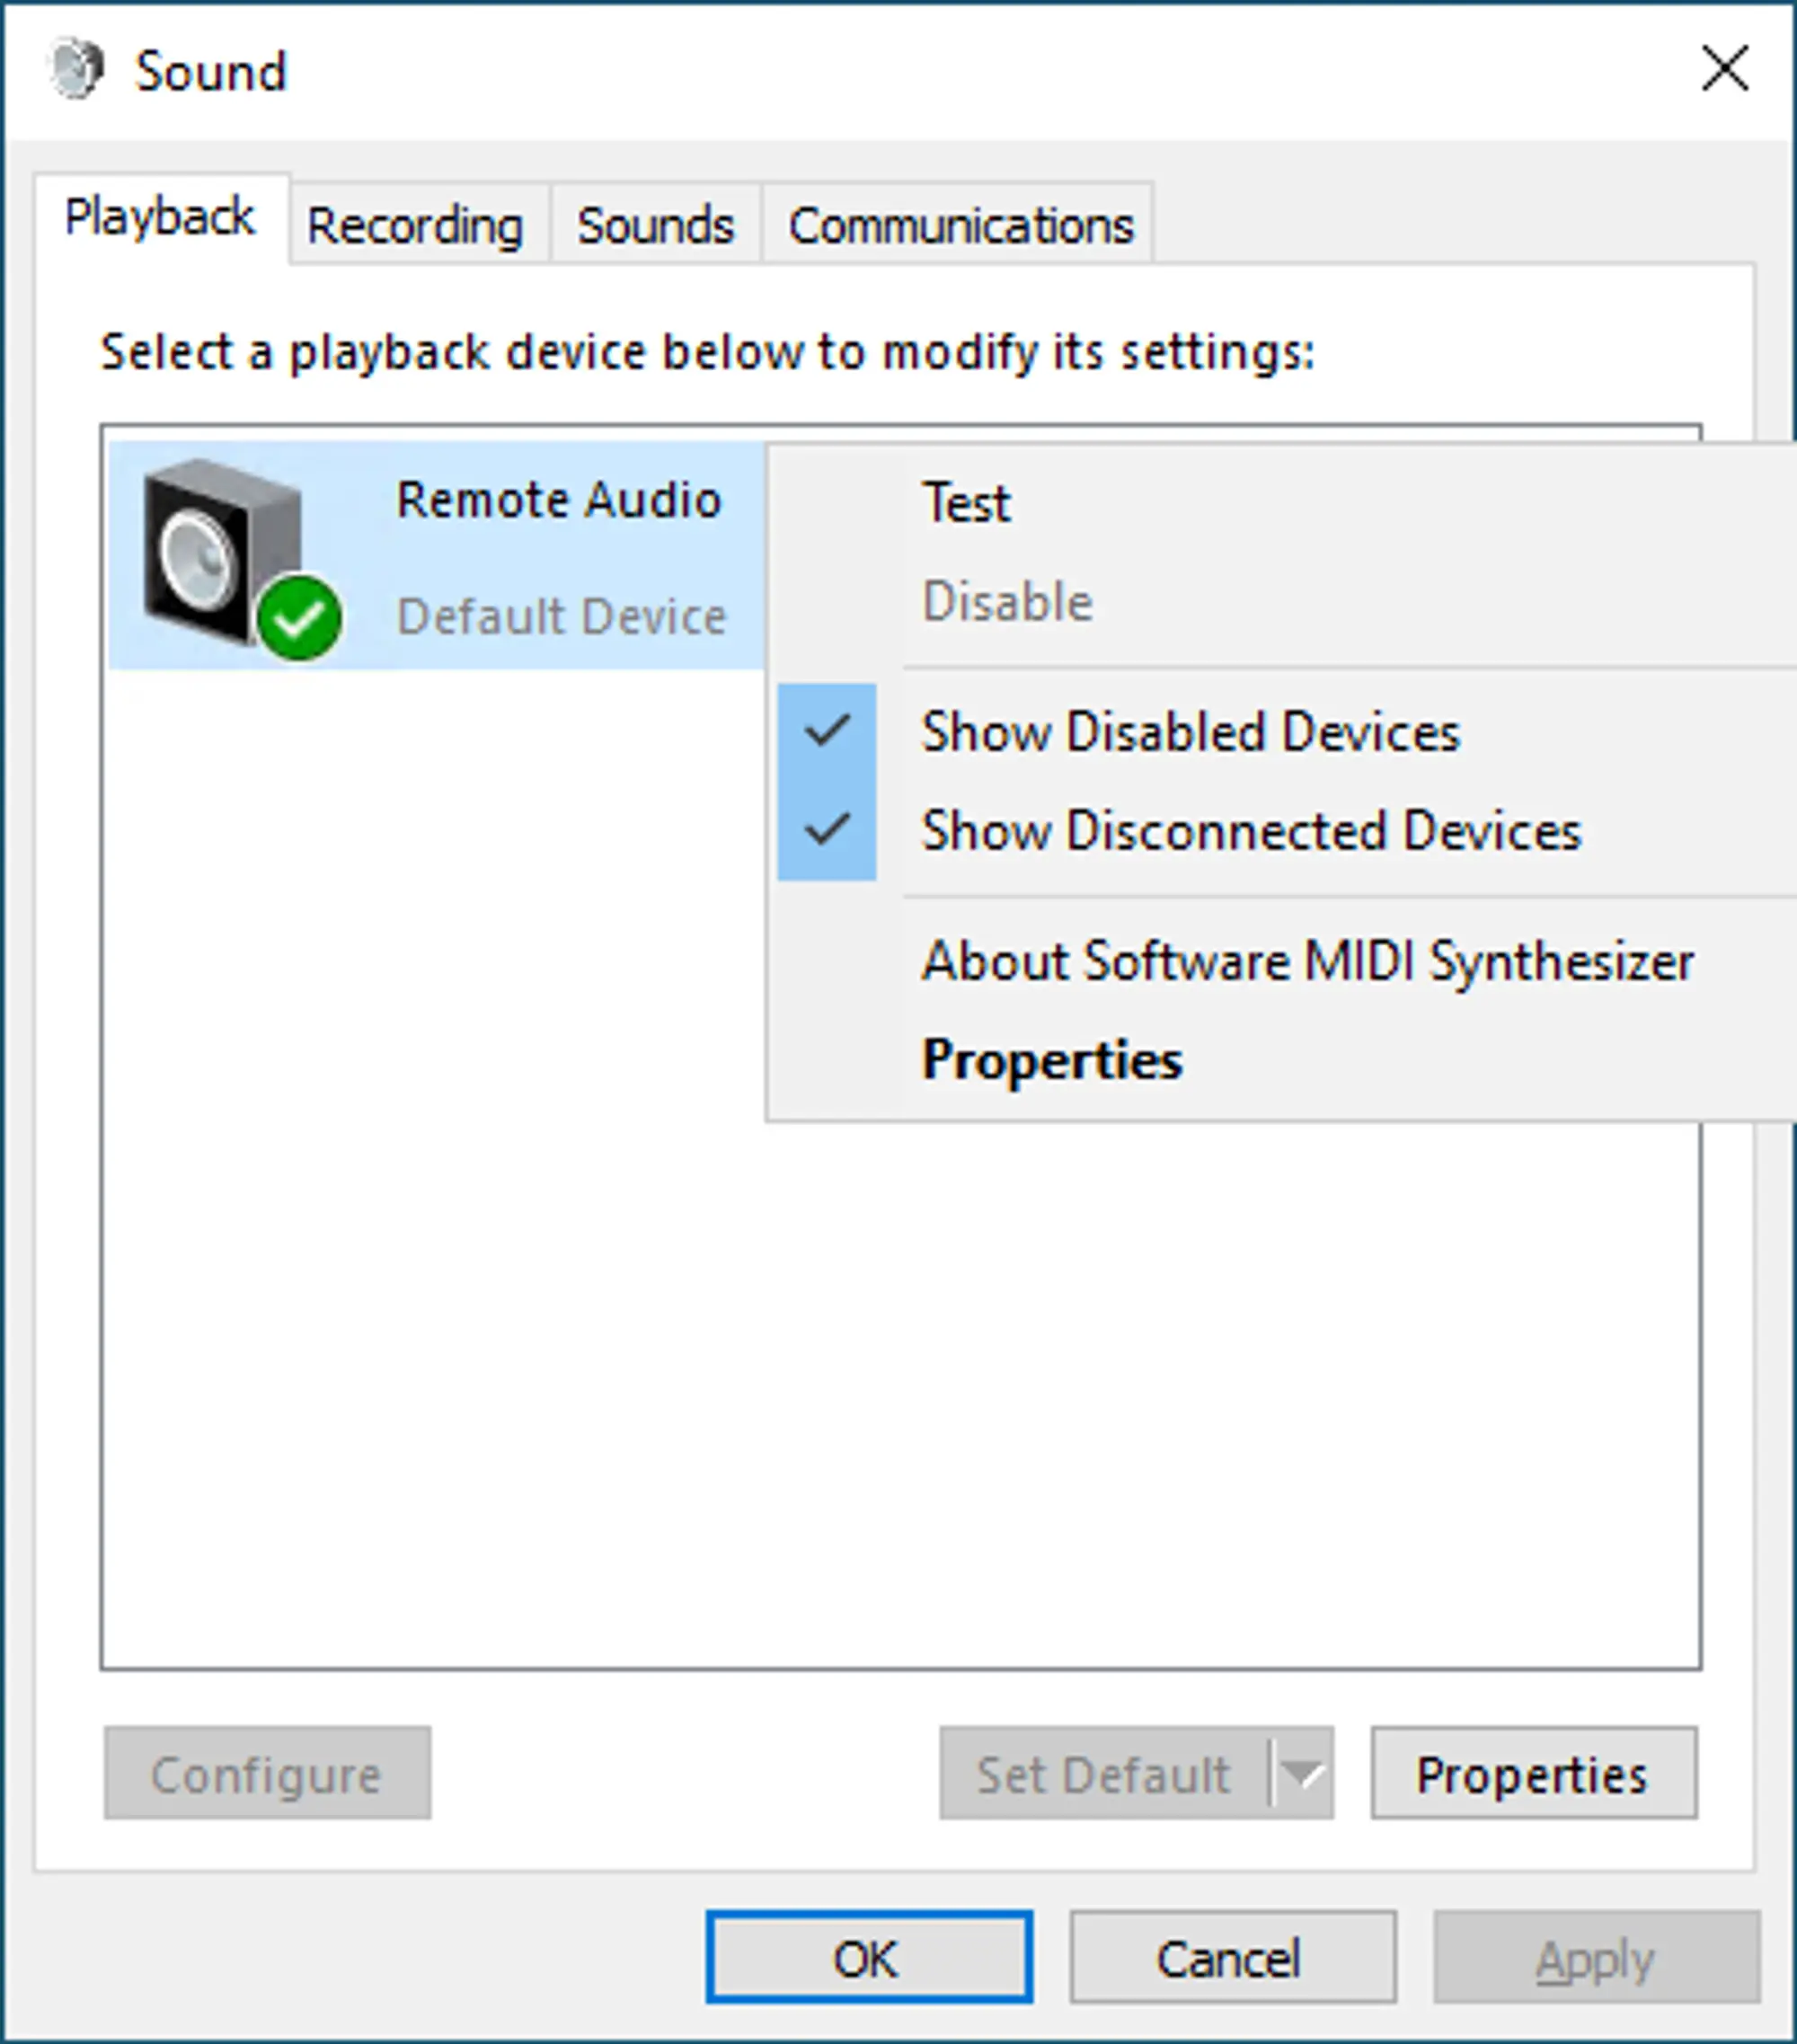
Task: Switch to the Recording tab
Action: pyautogui.click(x=415, y=222)
